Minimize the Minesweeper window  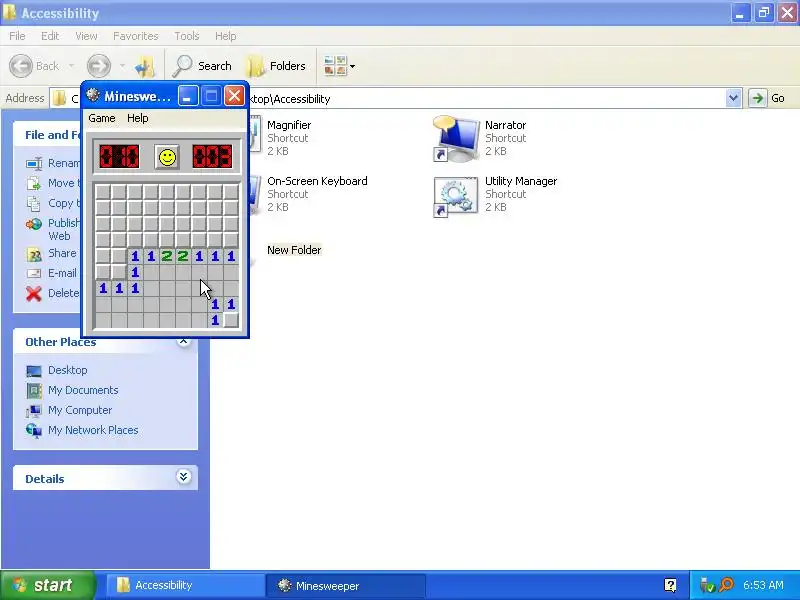pos(188,96)
